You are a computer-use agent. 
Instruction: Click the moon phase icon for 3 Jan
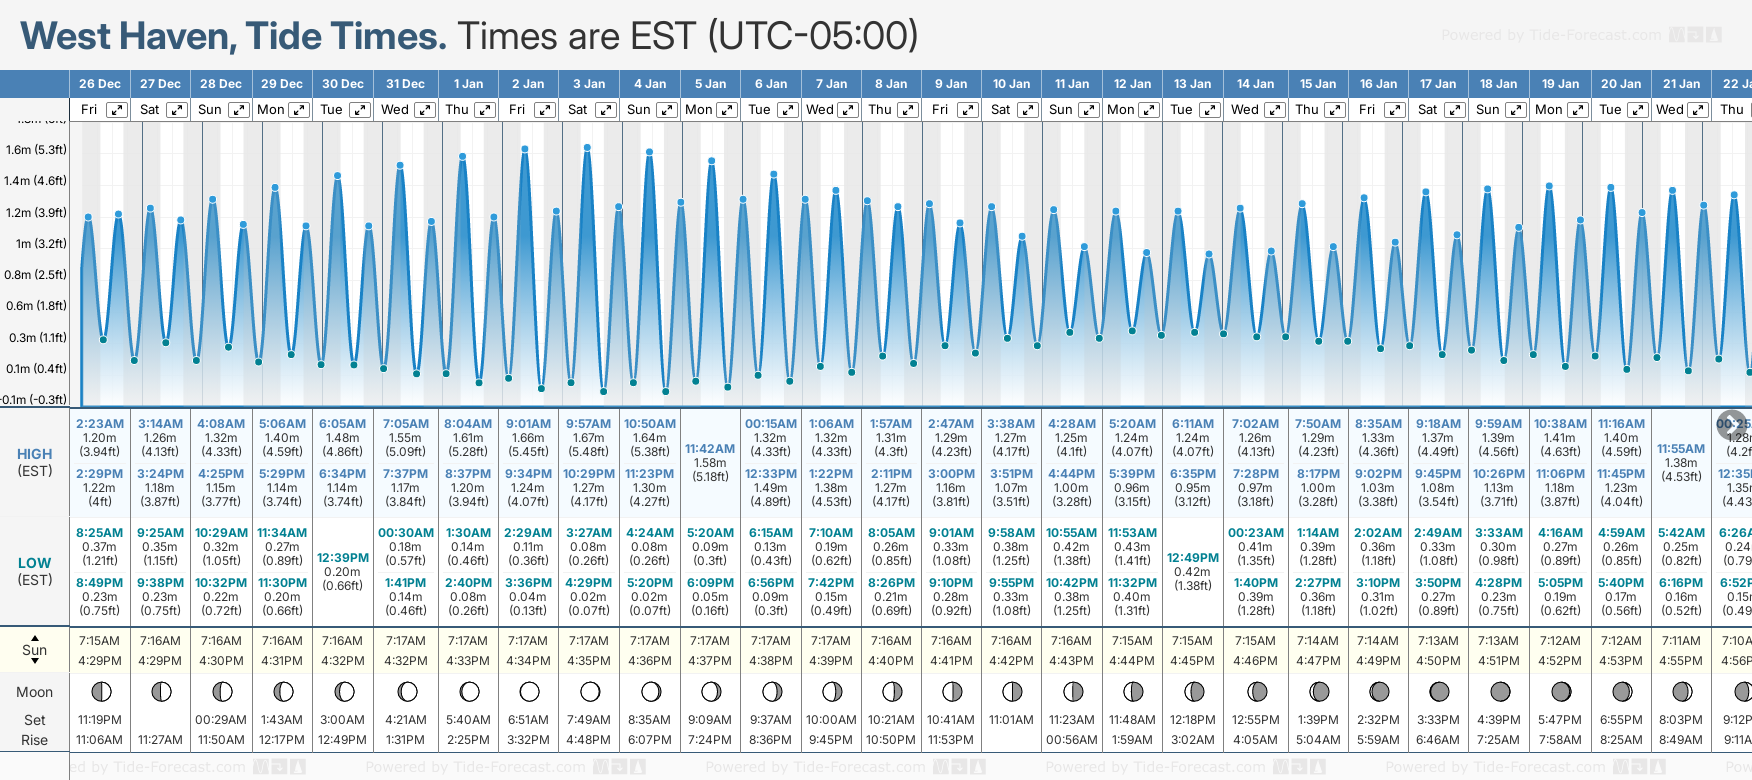(590, 691)
